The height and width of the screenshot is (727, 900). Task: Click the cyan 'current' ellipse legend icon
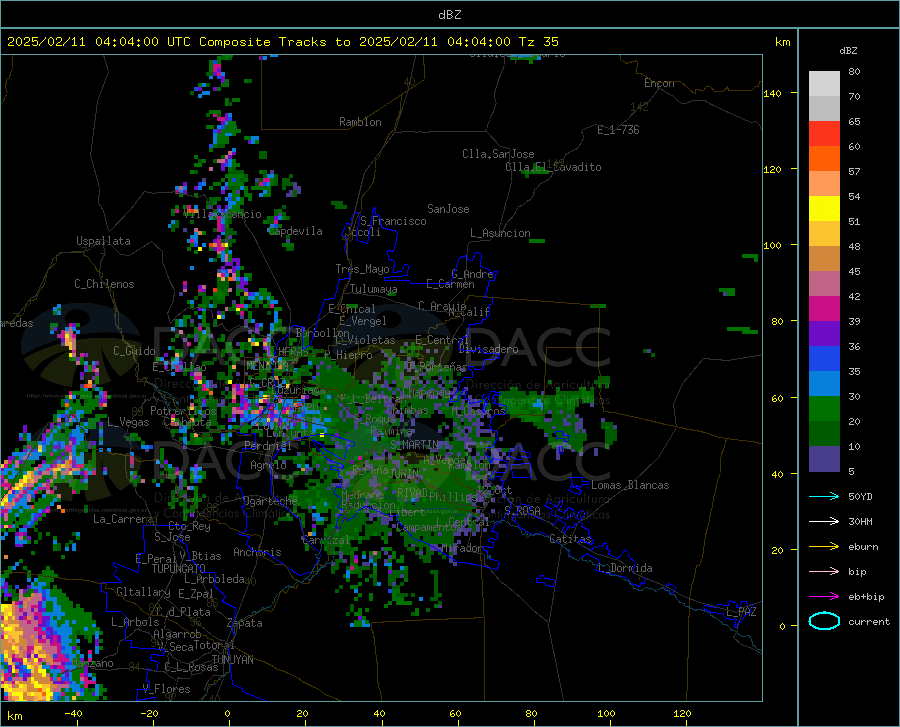824,621
